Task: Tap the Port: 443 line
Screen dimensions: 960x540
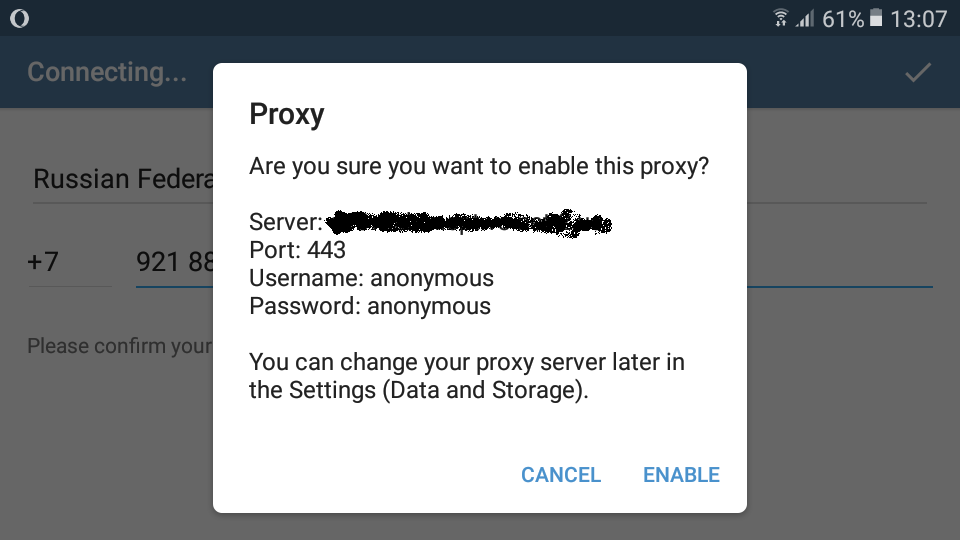Action: point(298,250)
